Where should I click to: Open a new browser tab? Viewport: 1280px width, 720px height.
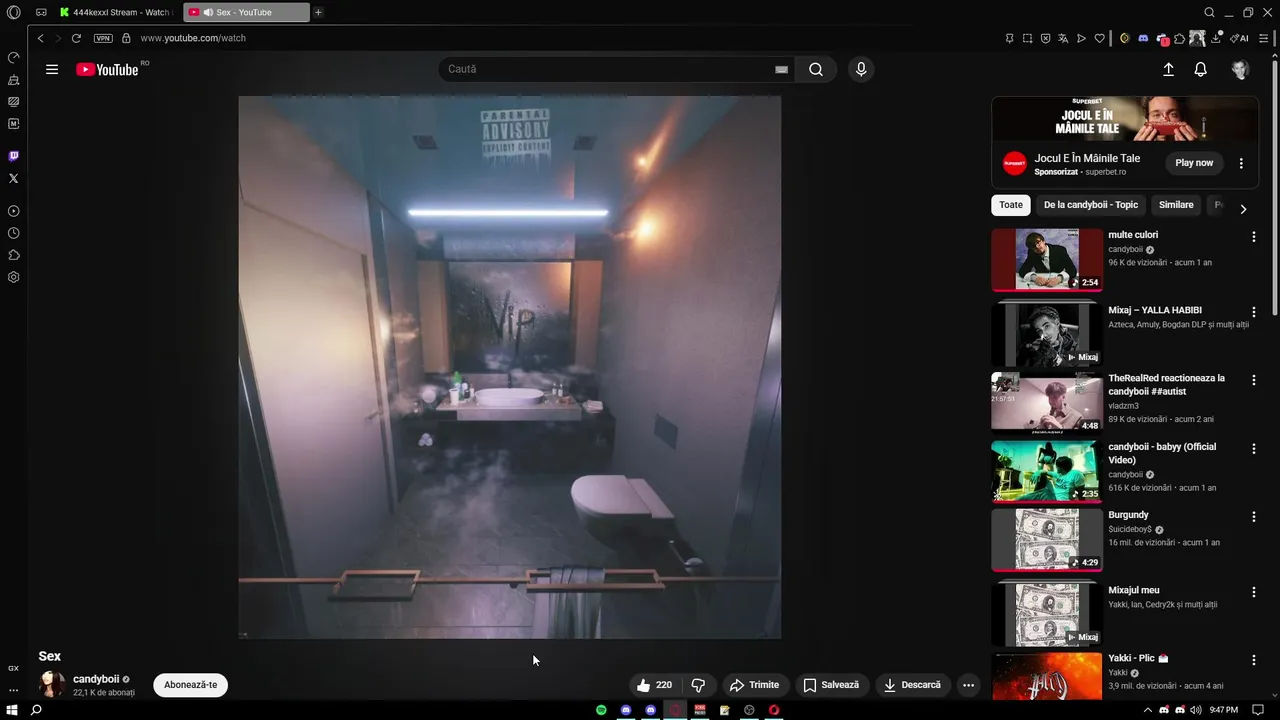pos(318,12)
